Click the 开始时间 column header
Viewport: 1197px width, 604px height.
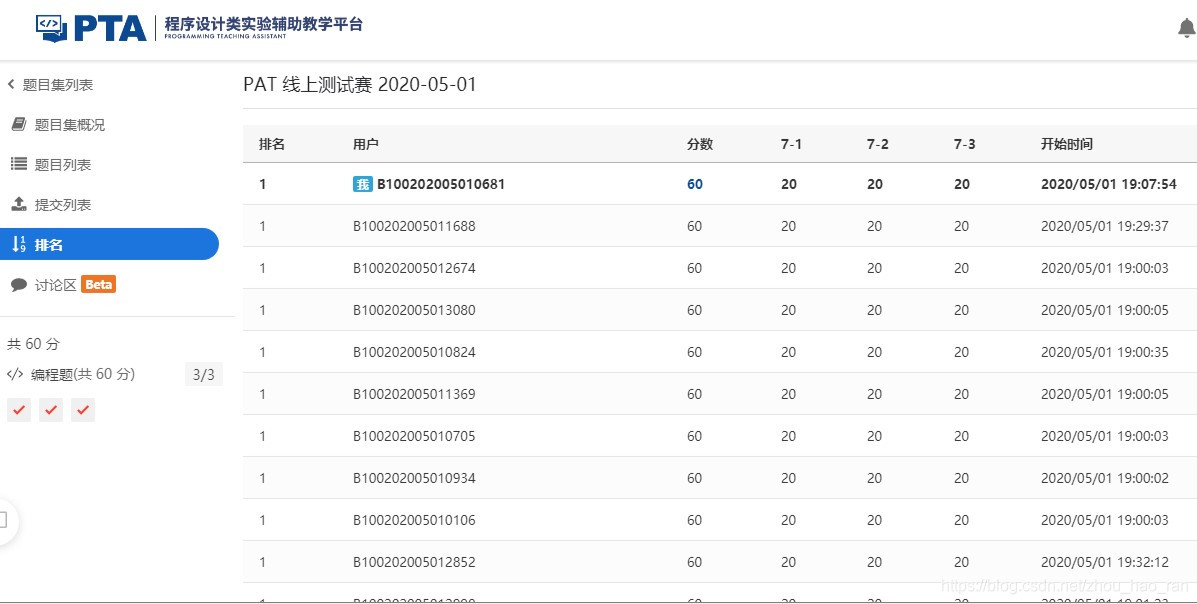[x=1067, y=144]
